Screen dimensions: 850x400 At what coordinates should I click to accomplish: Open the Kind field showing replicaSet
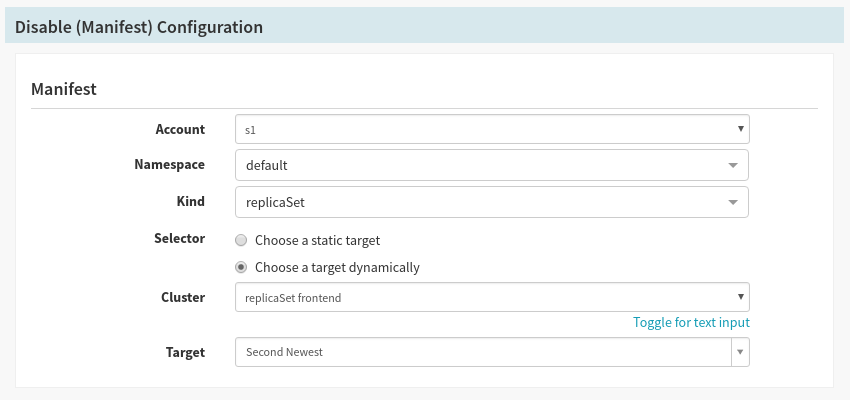pyautogui.click(x=480, y=202)
